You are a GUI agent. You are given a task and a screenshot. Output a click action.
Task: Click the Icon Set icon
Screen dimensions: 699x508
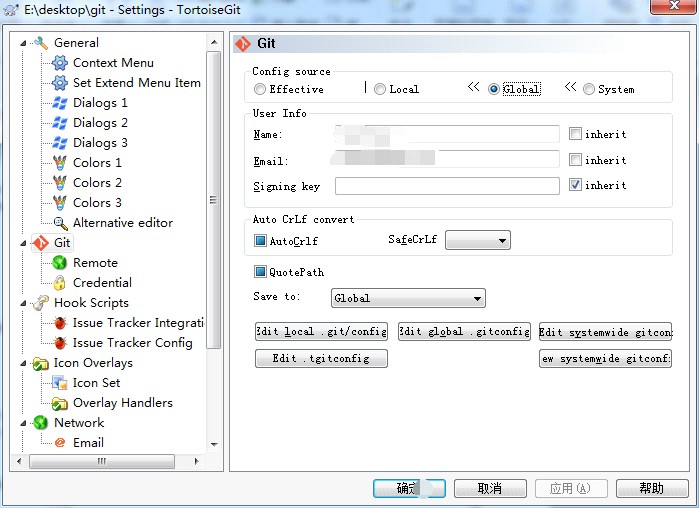pos(60,383)
